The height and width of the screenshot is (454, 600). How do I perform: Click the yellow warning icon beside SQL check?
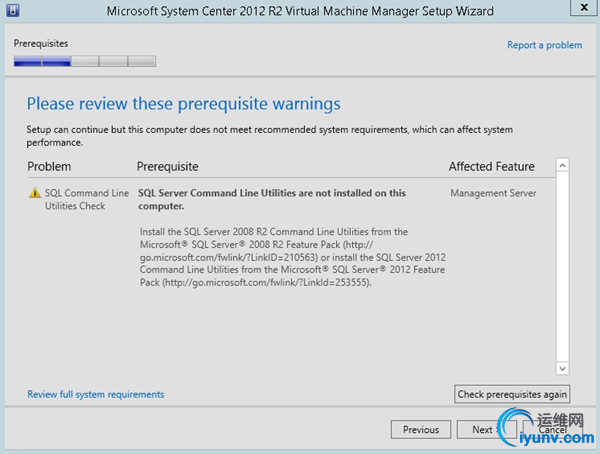(35, 193)
